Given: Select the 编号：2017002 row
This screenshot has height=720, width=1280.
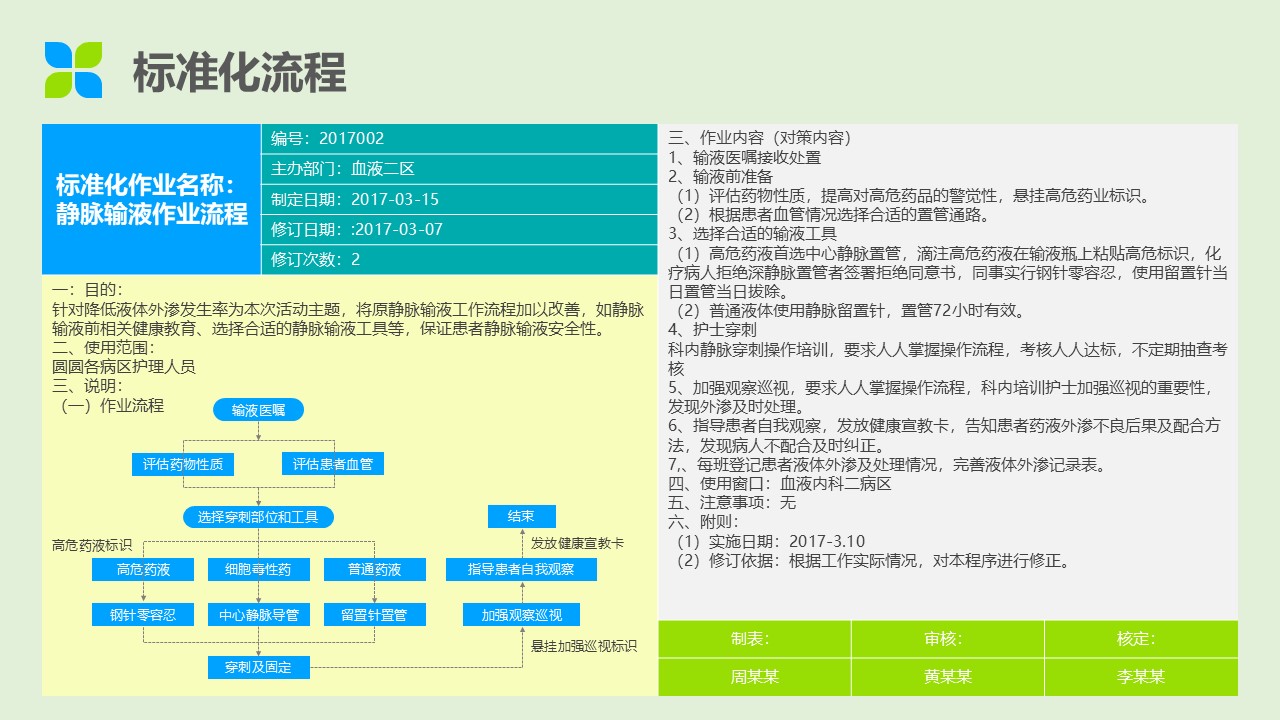Looking at the screenshot, I should pyautogui.click(x=458, y=139).
